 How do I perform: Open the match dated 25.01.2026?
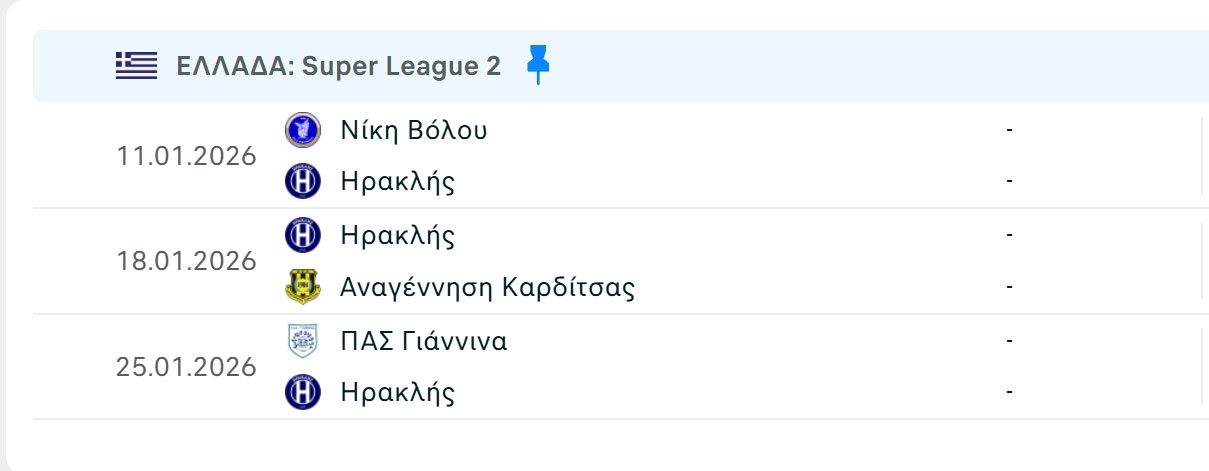[186, 367]
